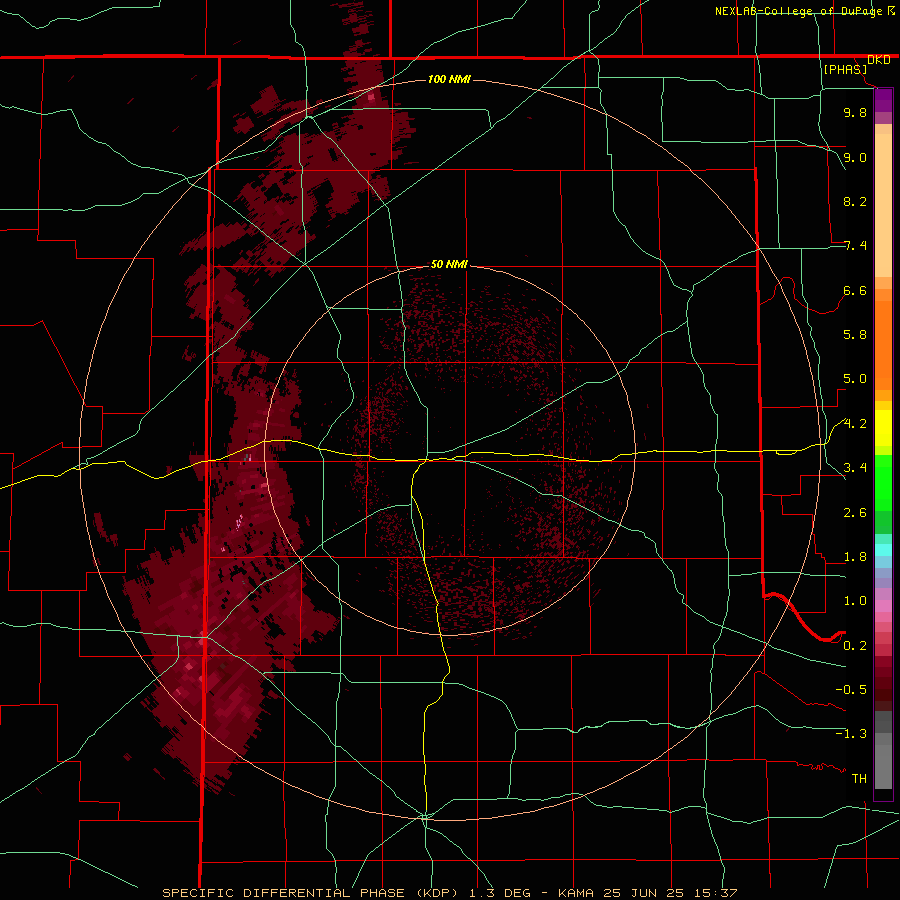Click the -1.3 value on color scale
This screenshot has height=900, width=900.
[x=851, y=734]
